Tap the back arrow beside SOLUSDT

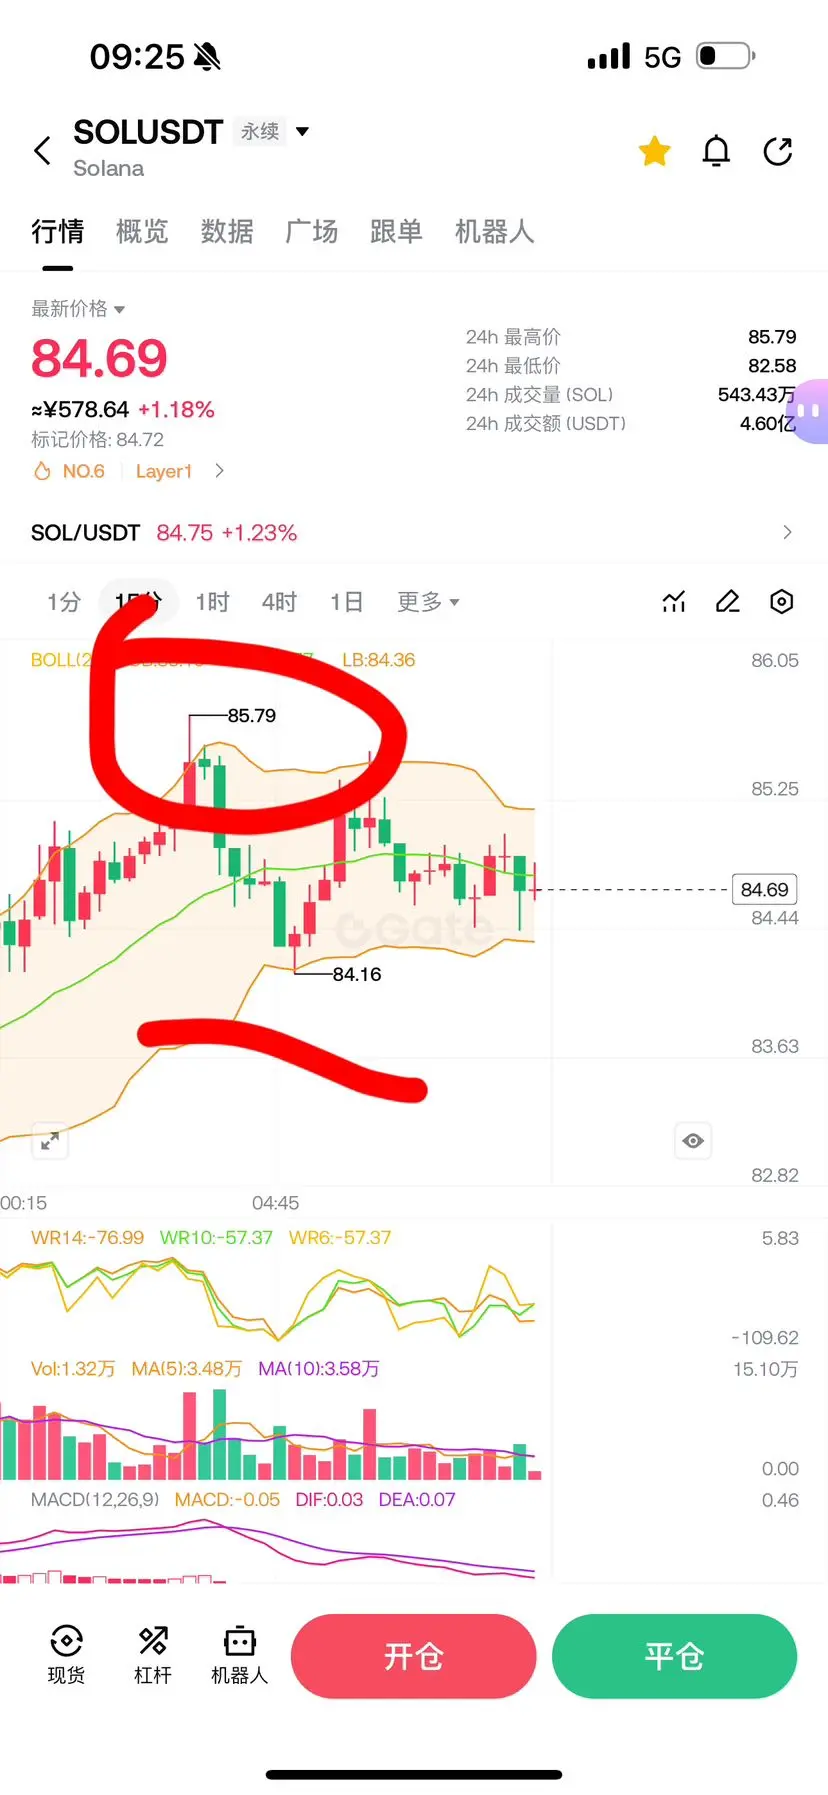coord(42,151)
